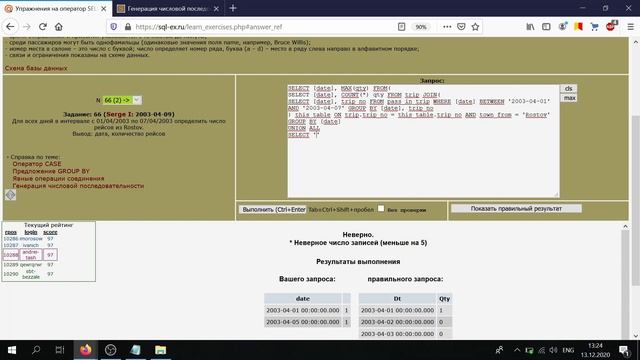Toggle the 'Без проверки' checkbox
The width and height of the screenshot is (640, 360).
point(381,209)
